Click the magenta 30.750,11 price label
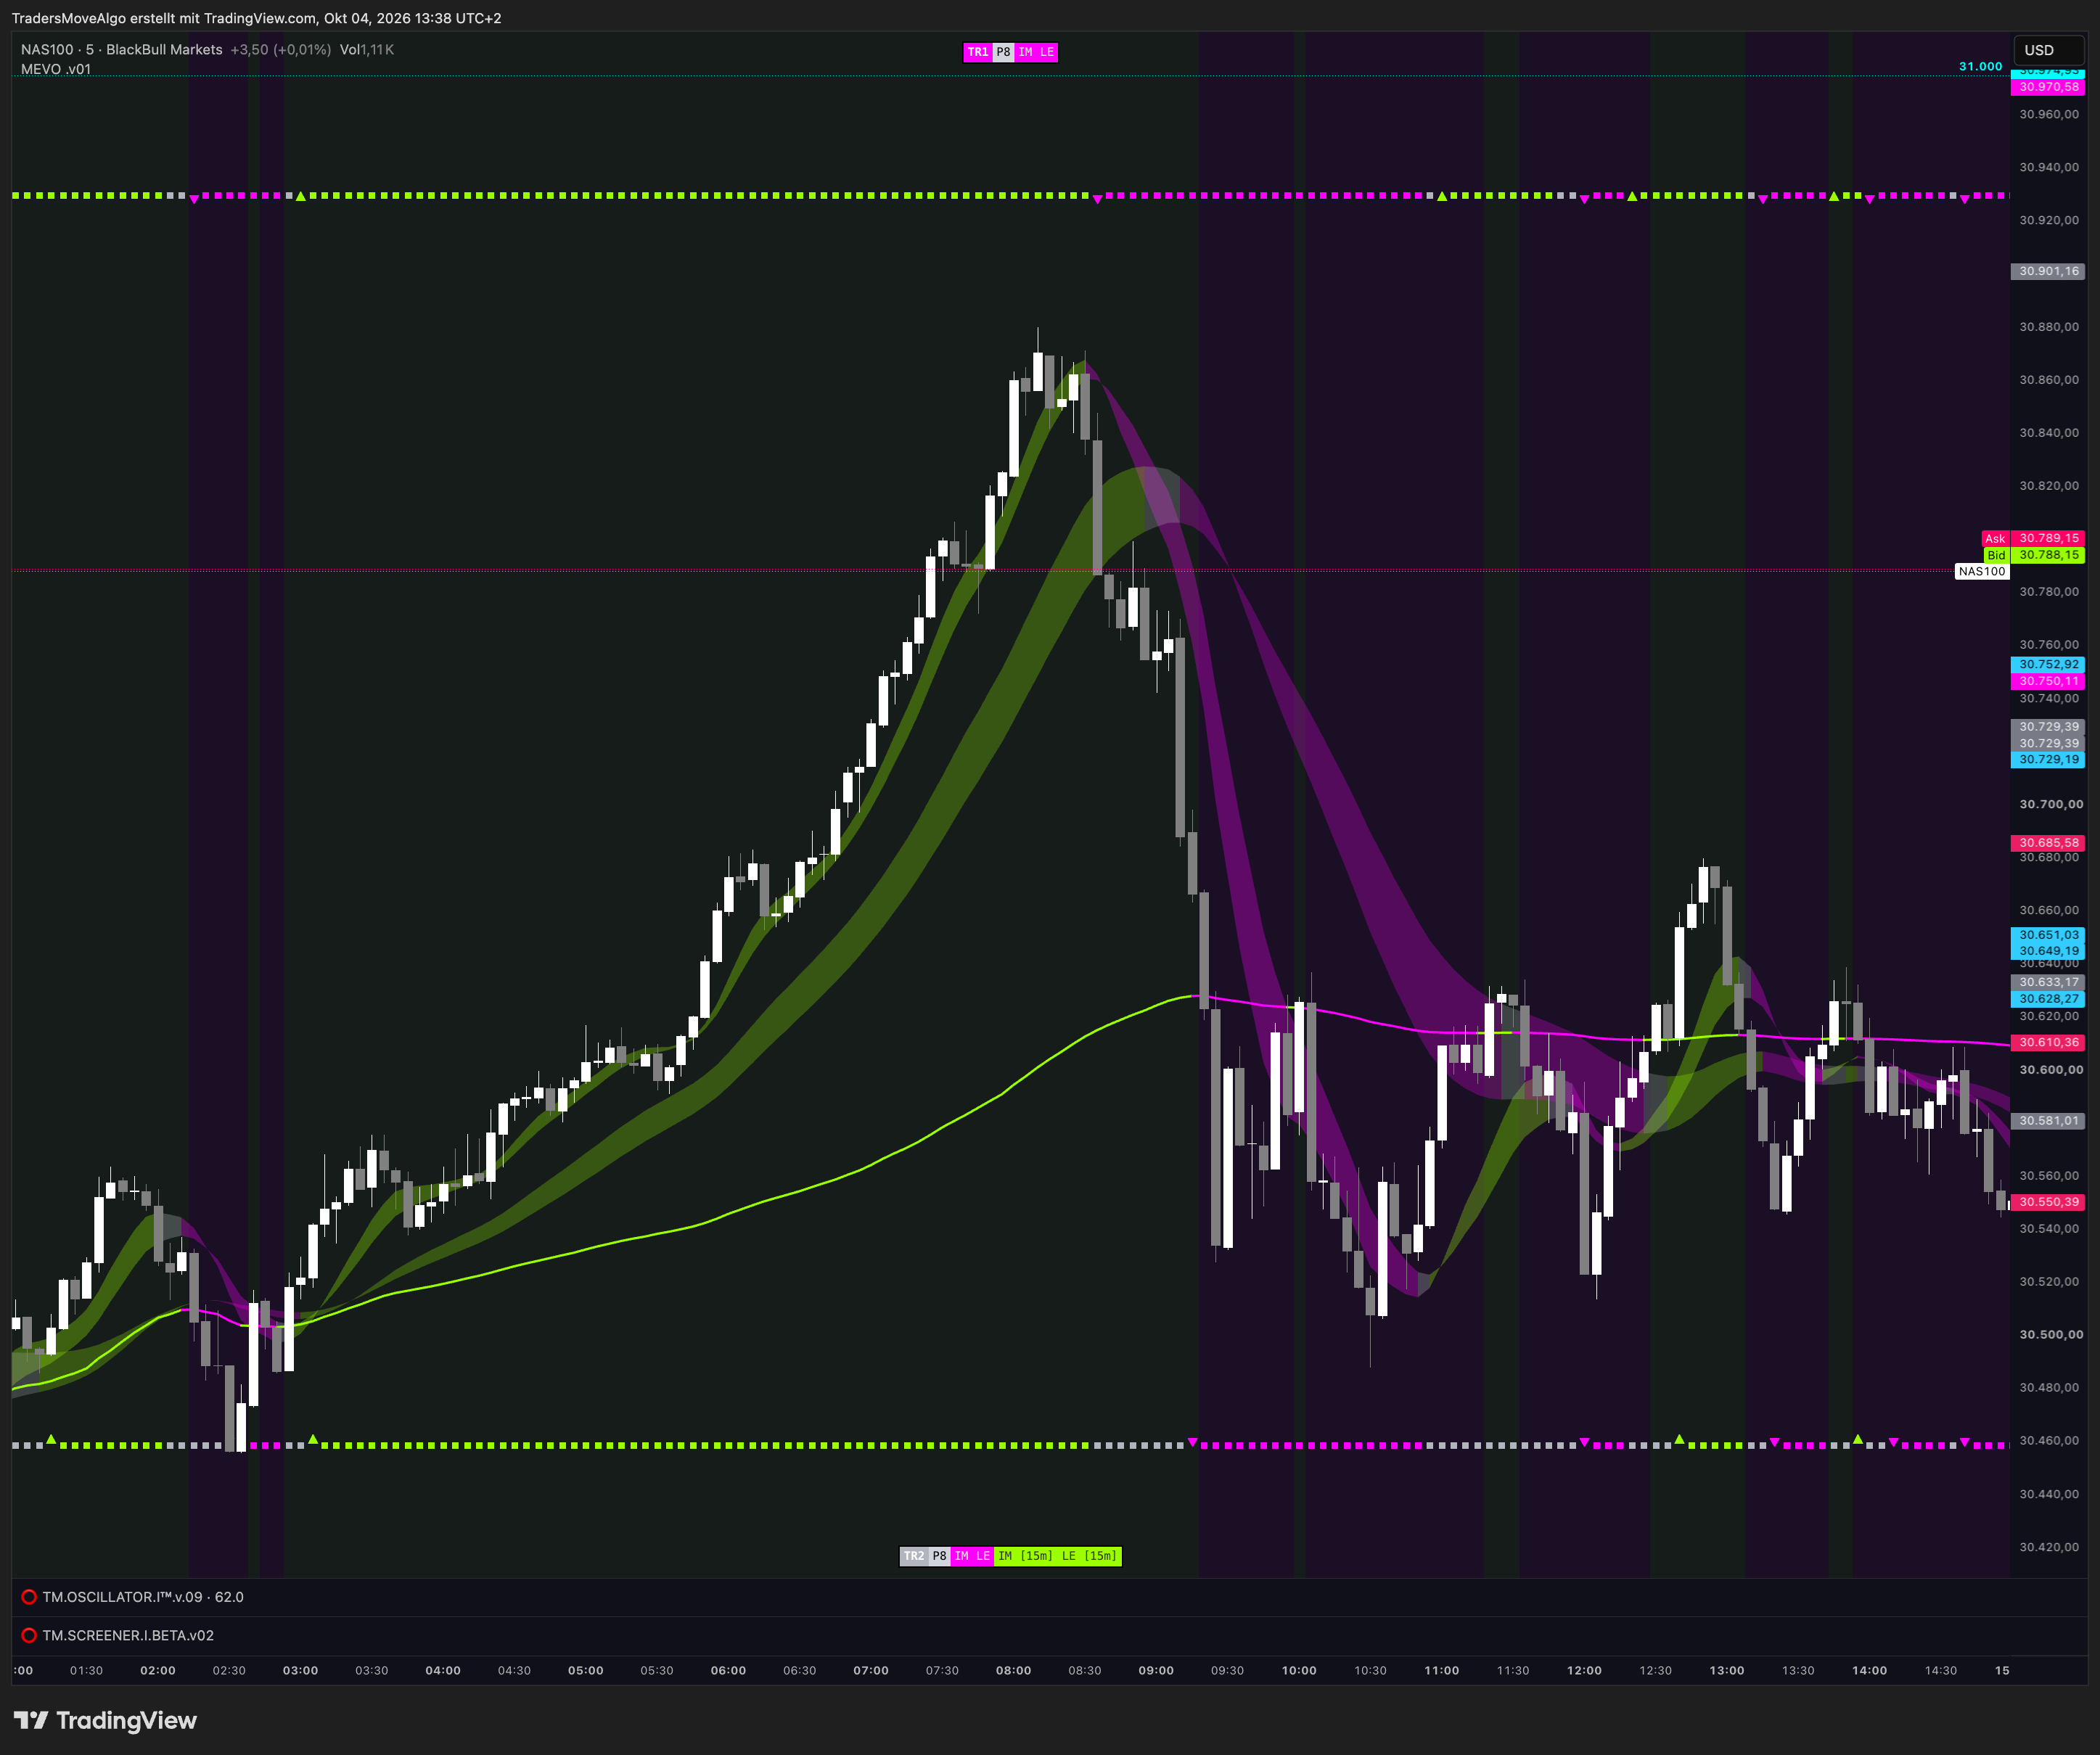Image resolution: width=2100 pixels, height=1755 pixels. (2048, 681)
